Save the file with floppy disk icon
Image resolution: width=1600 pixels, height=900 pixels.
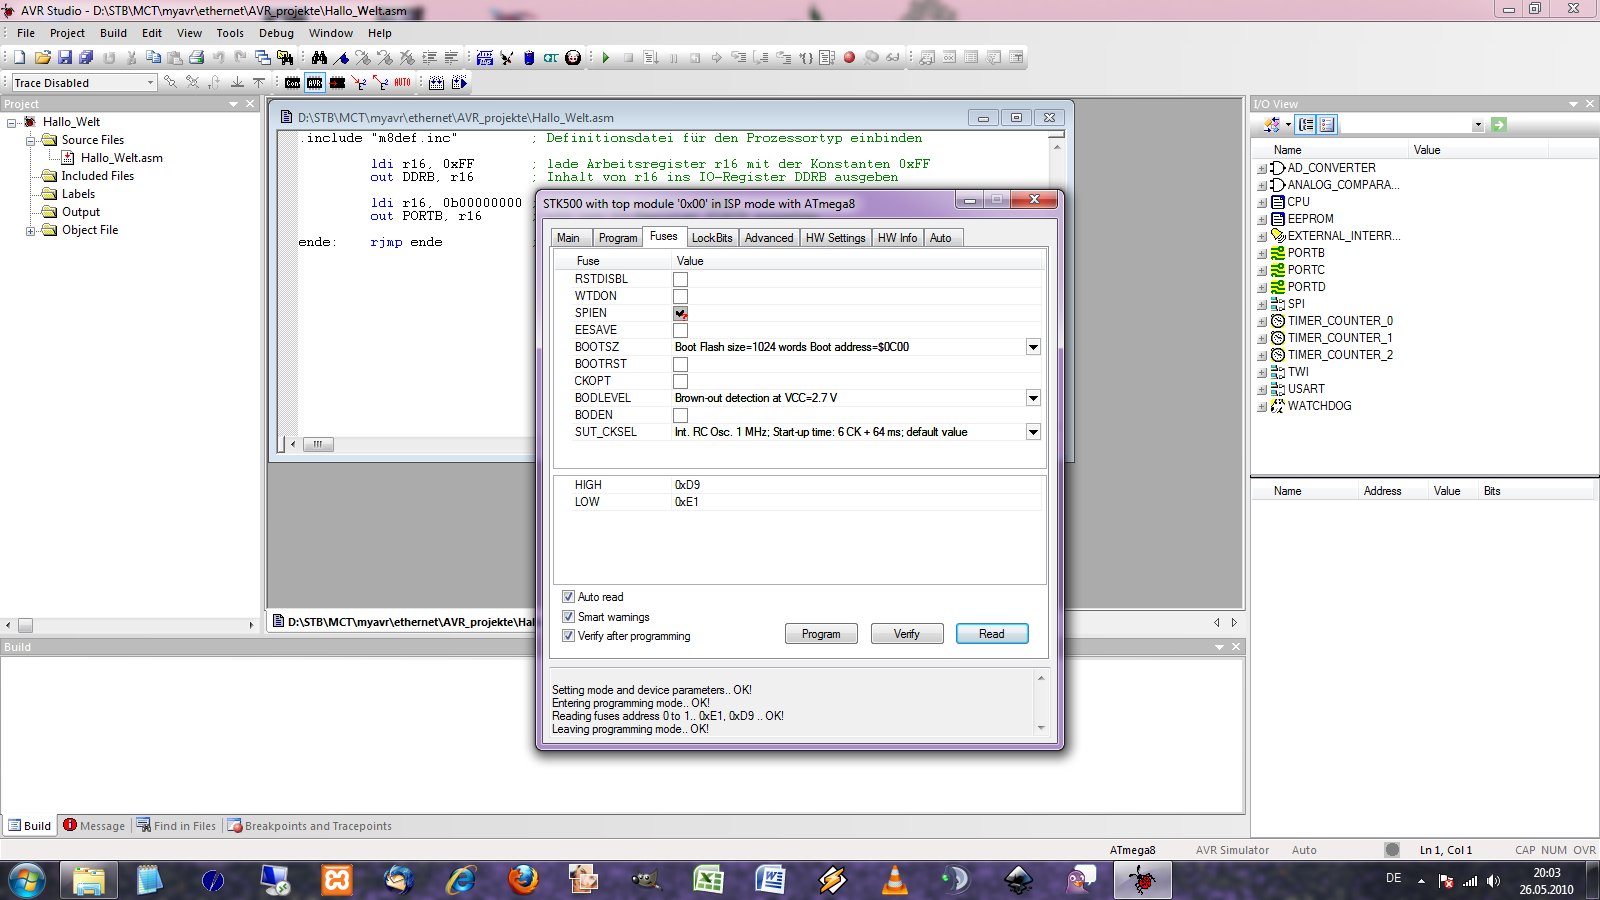(64, 58)
